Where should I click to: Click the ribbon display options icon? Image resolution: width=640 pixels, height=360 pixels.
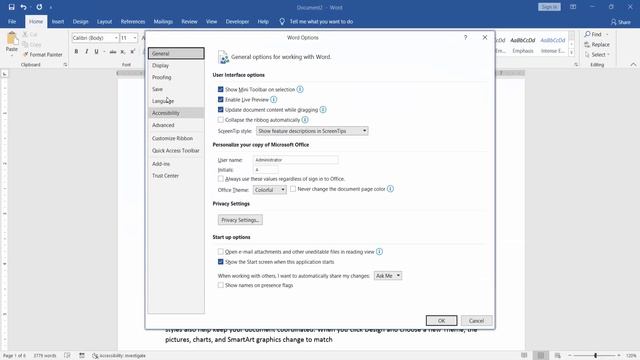[x=573, y=7]
